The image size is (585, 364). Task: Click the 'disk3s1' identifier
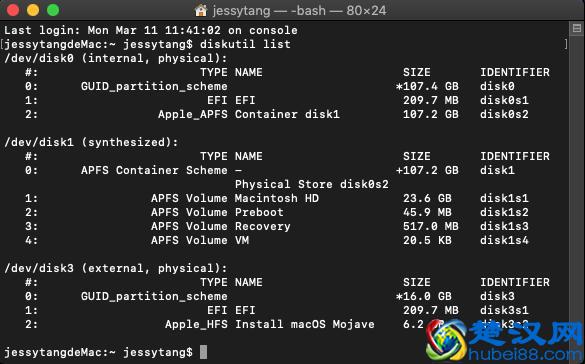click(x=504, y=310)
